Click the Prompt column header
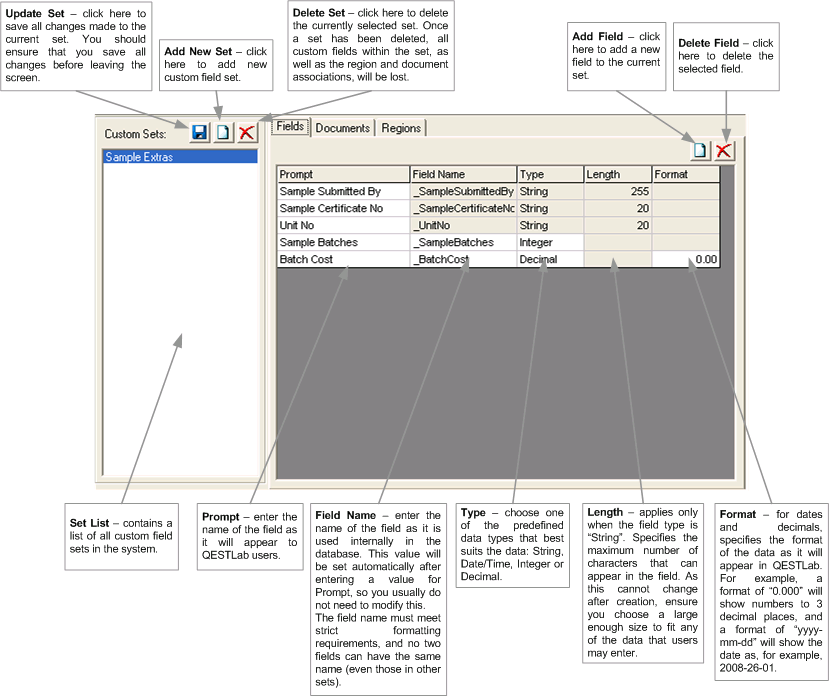This screenshot has height=696, width=829. 342,174
